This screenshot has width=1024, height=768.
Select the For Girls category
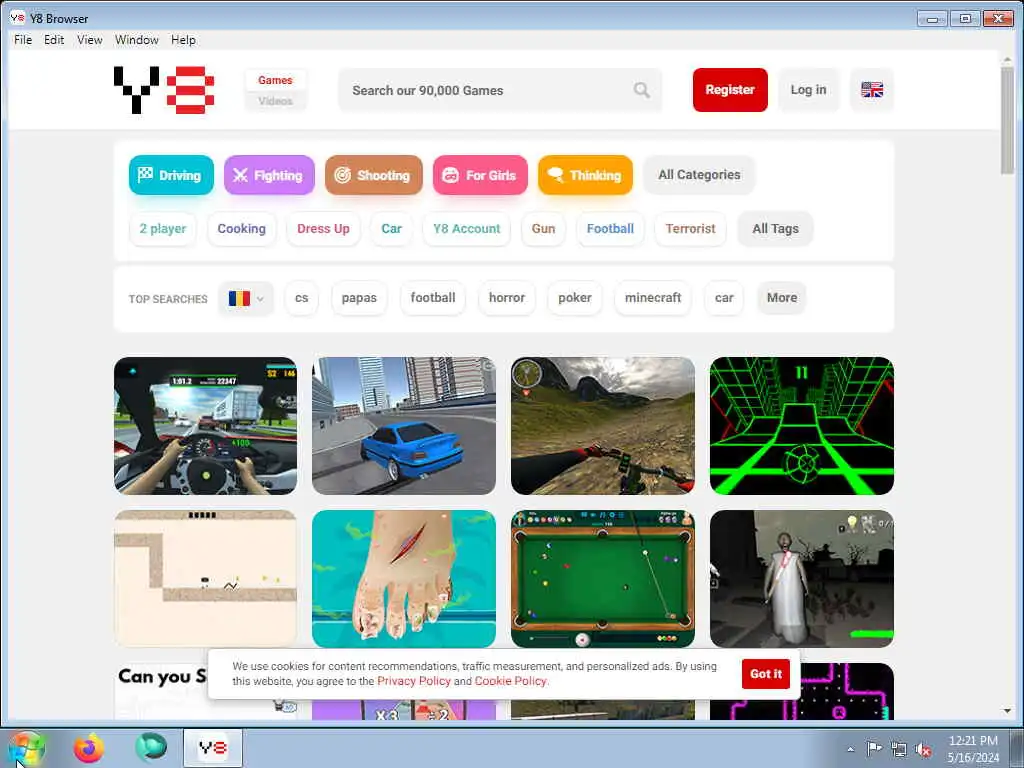coord(480,175)
